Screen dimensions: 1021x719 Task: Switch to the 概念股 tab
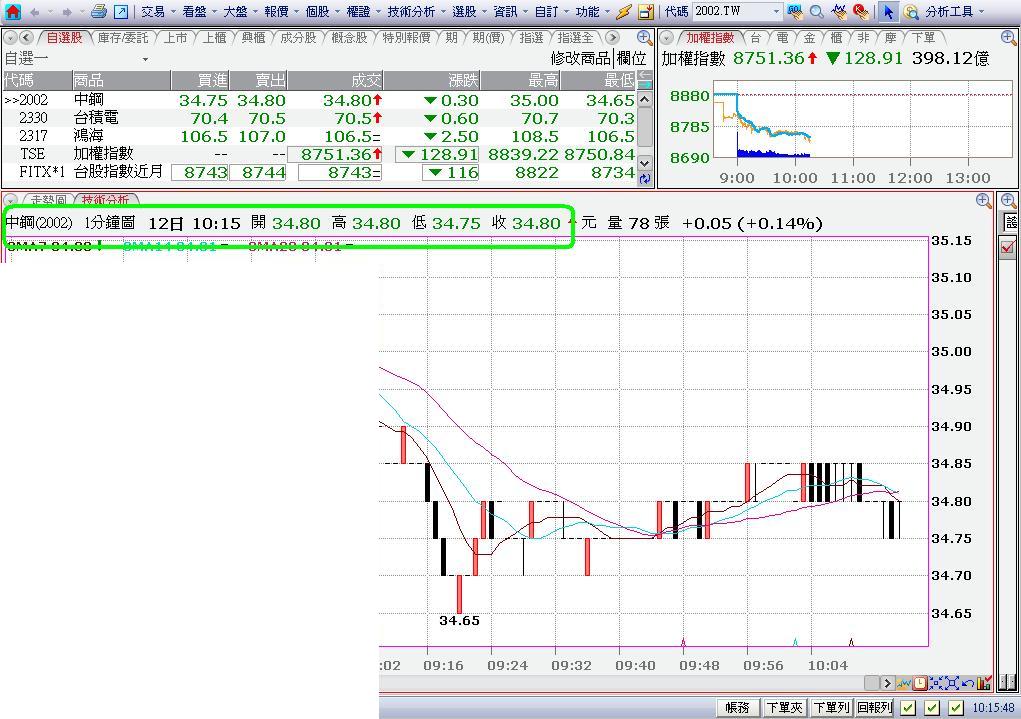[350, 38]
